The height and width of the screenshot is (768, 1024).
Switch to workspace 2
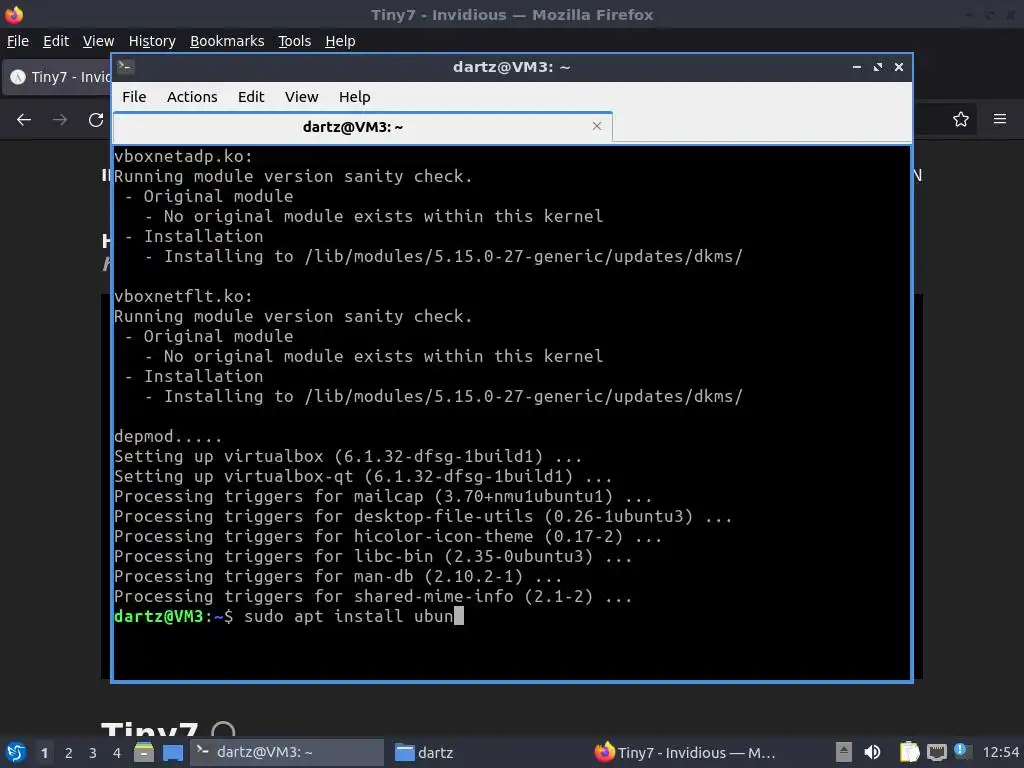69,753
